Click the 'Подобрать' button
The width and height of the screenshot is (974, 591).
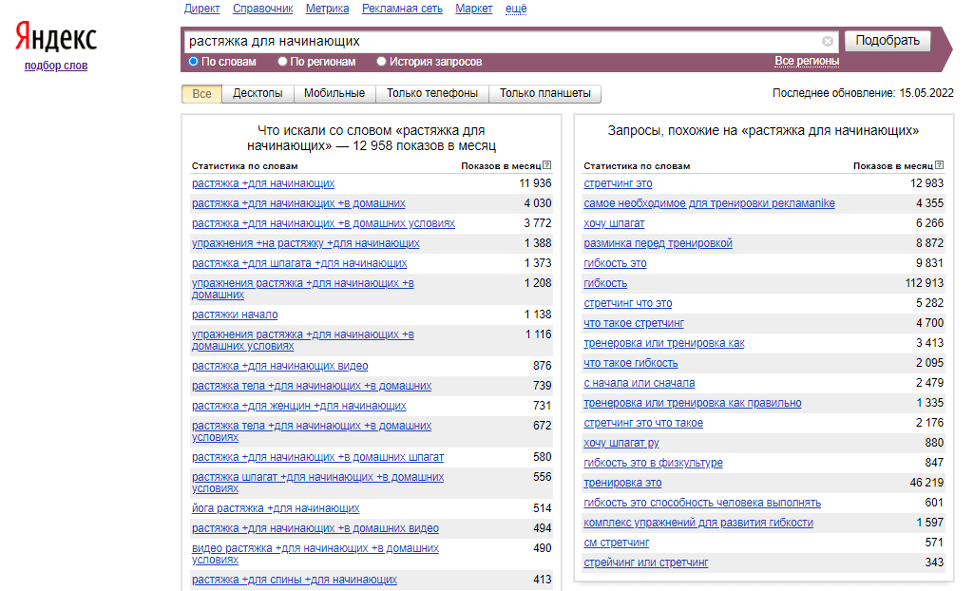pyautogui.click(x=887, y=41)
